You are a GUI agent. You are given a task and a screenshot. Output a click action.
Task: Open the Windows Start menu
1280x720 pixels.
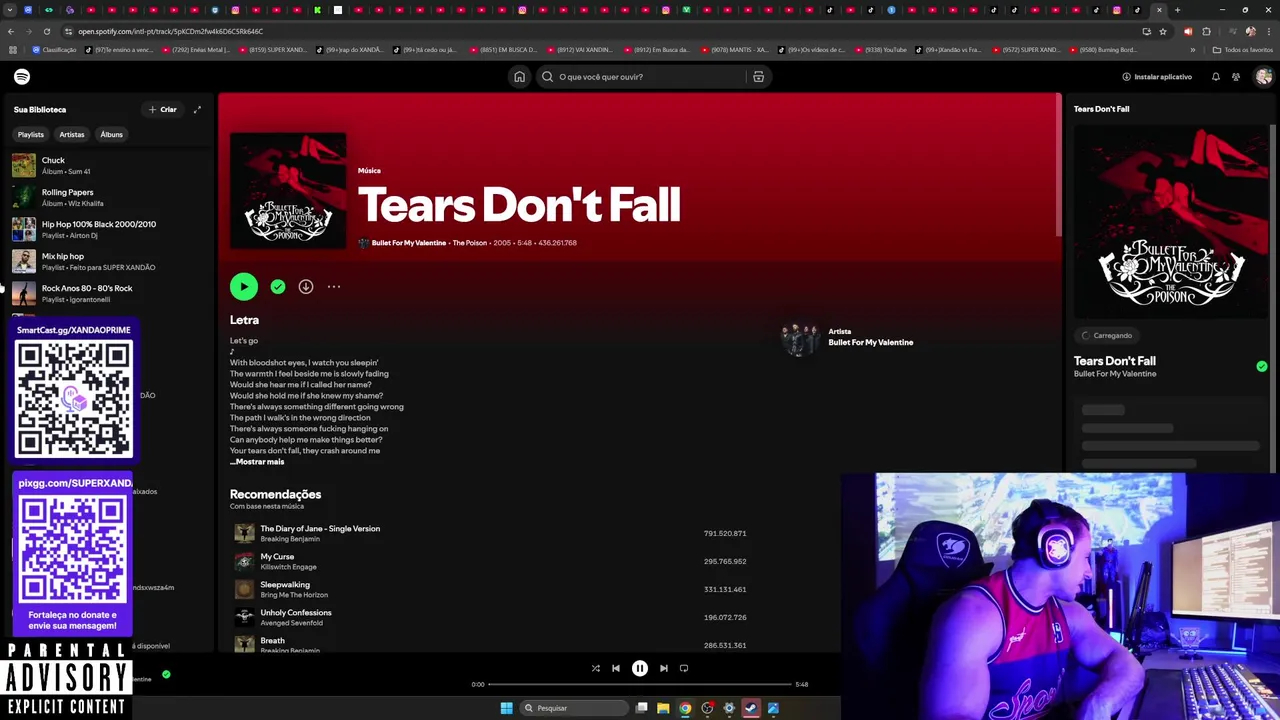pyautogui.click(x=506, y=708)
